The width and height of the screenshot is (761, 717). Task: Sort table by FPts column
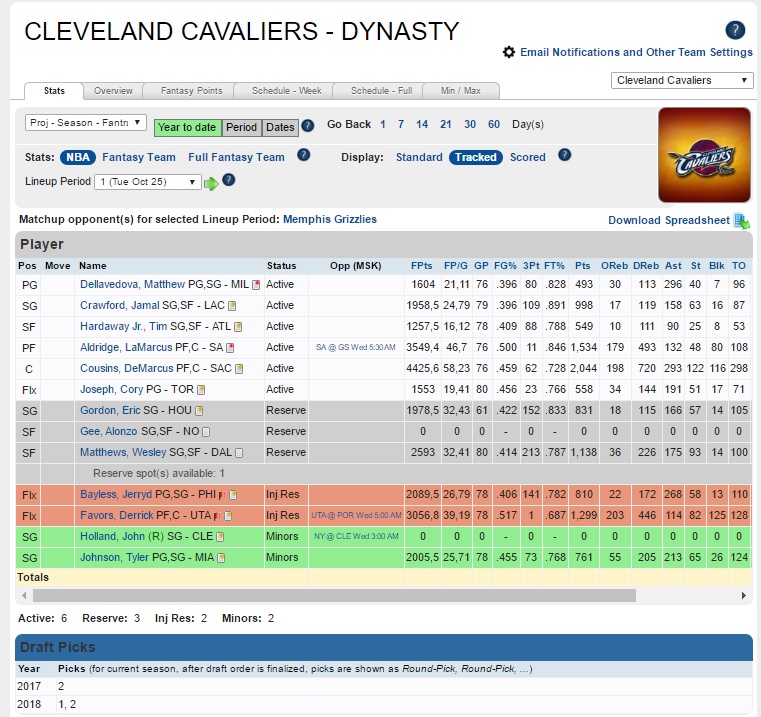point(421,266)
